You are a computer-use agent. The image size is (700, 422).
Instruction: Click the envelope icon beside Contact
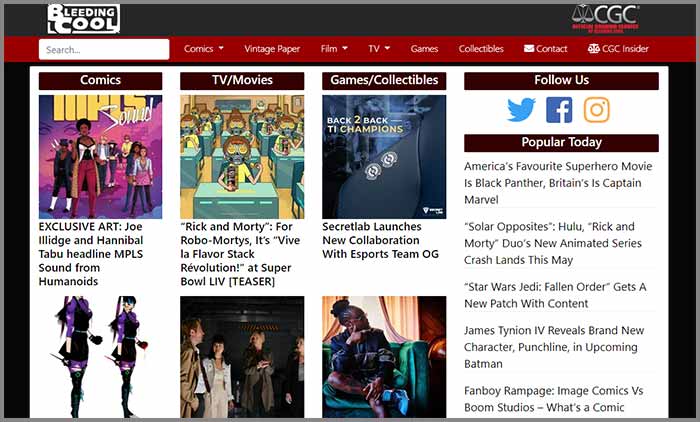click(x=529, y=48)
